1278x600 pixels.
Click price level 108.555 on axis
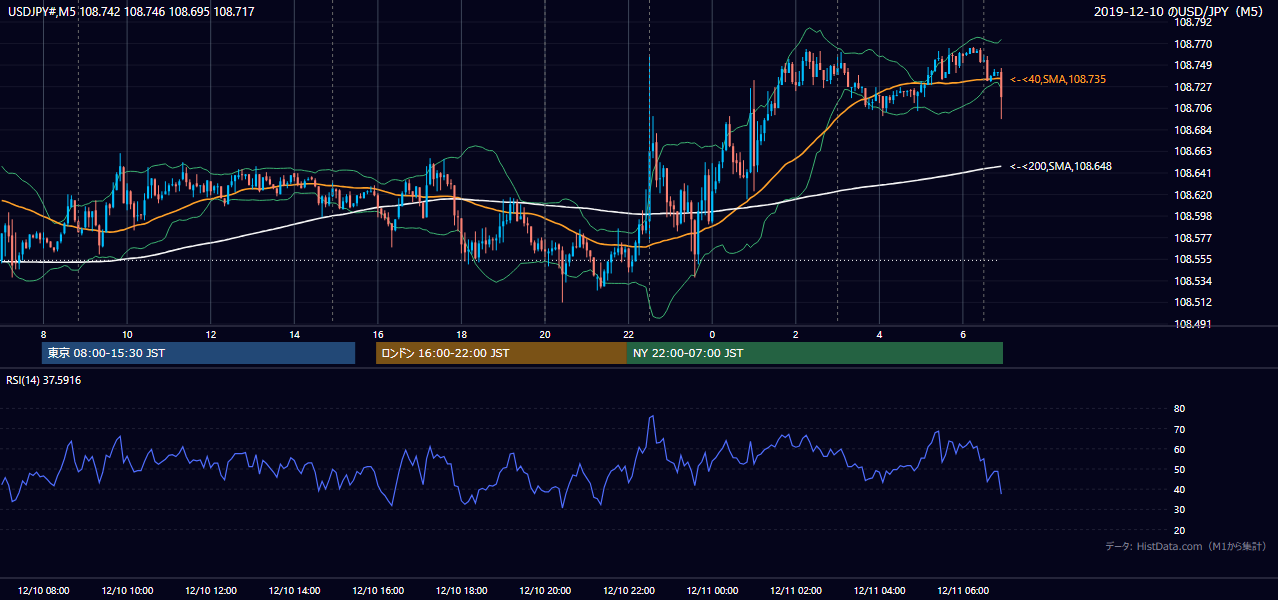point(1192,259)
